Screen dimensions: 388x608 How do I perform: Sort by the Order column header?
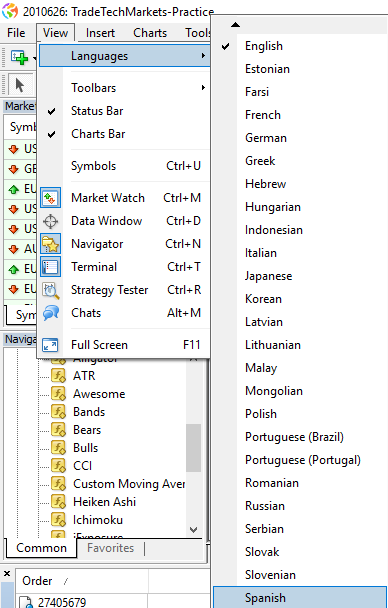(x=81, y=581)
